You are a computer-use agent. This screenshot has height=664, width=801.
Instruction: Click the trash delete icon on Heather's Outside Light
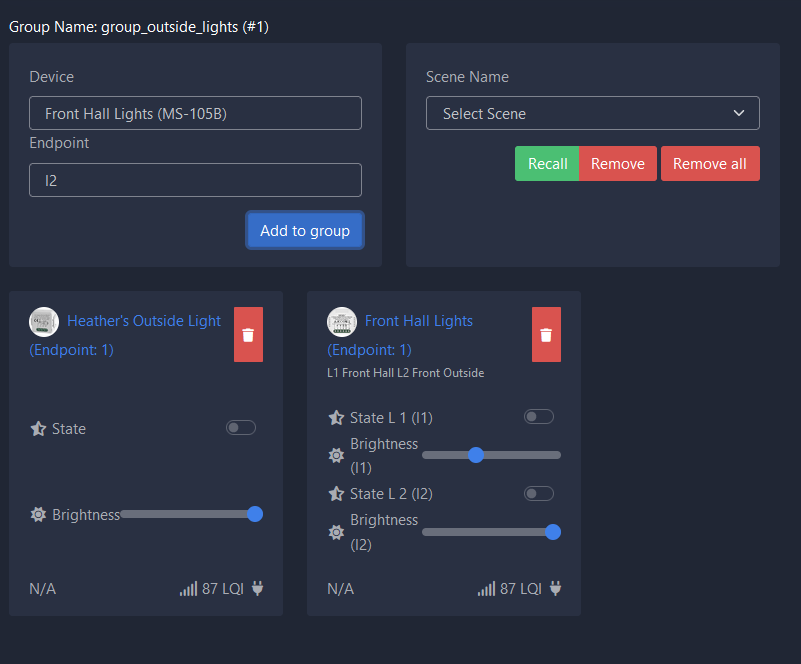pyautogui.click(x=248, y=334)
